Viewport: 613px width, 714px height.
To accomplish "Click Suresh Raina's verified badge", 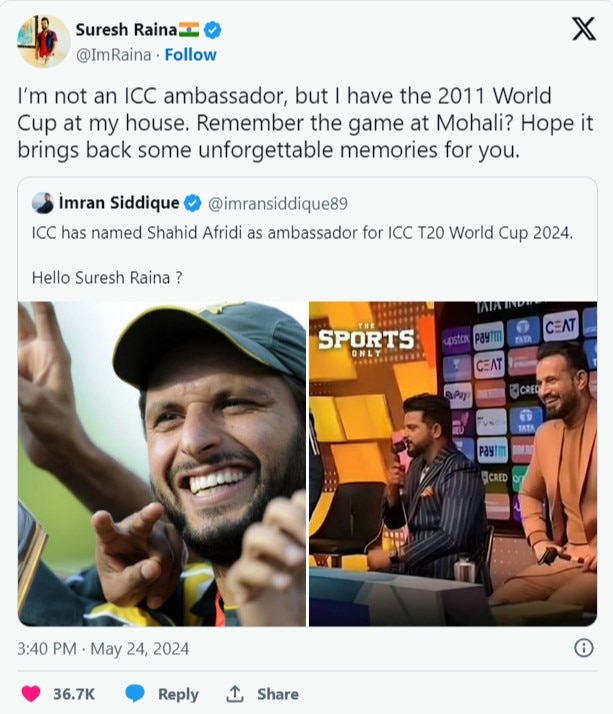I will point(212,30).
